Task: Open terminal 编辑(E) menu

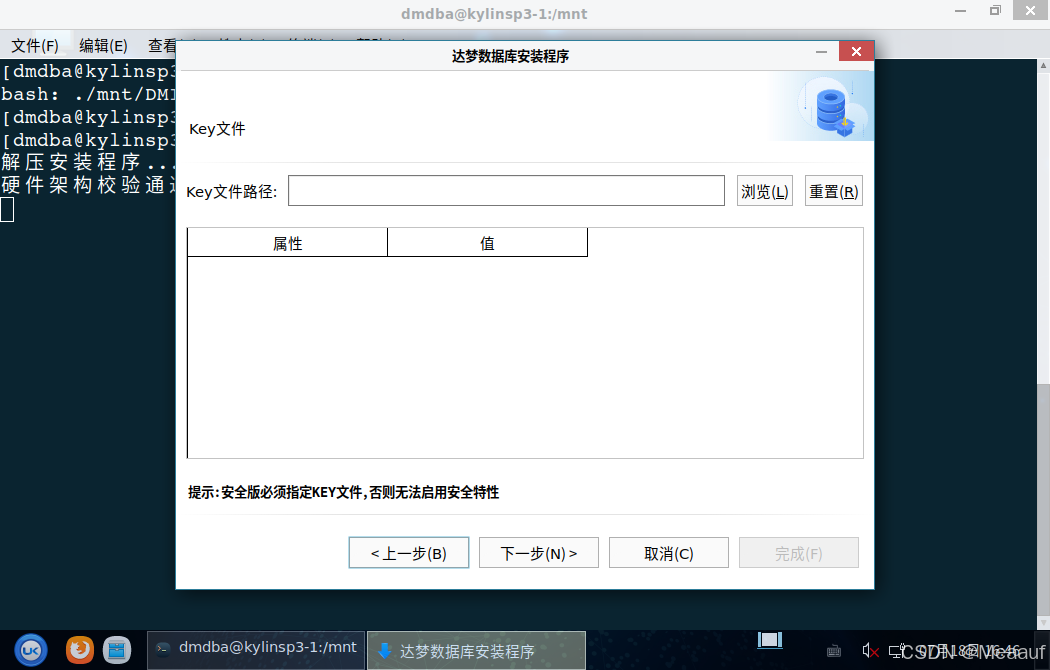Action: pyautogui.click(x=103, y=46)
